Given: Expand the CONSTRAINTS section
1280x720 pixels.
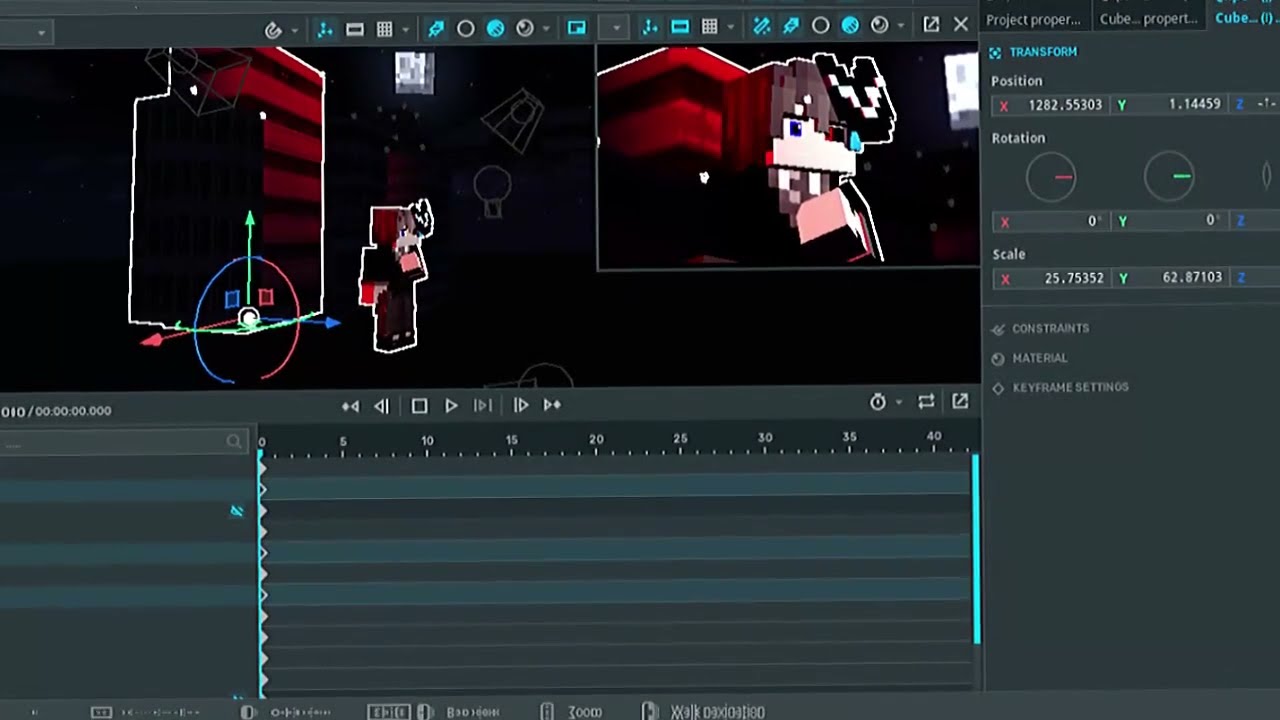Looking at the screenshot, I should (x=1040, y=329).
